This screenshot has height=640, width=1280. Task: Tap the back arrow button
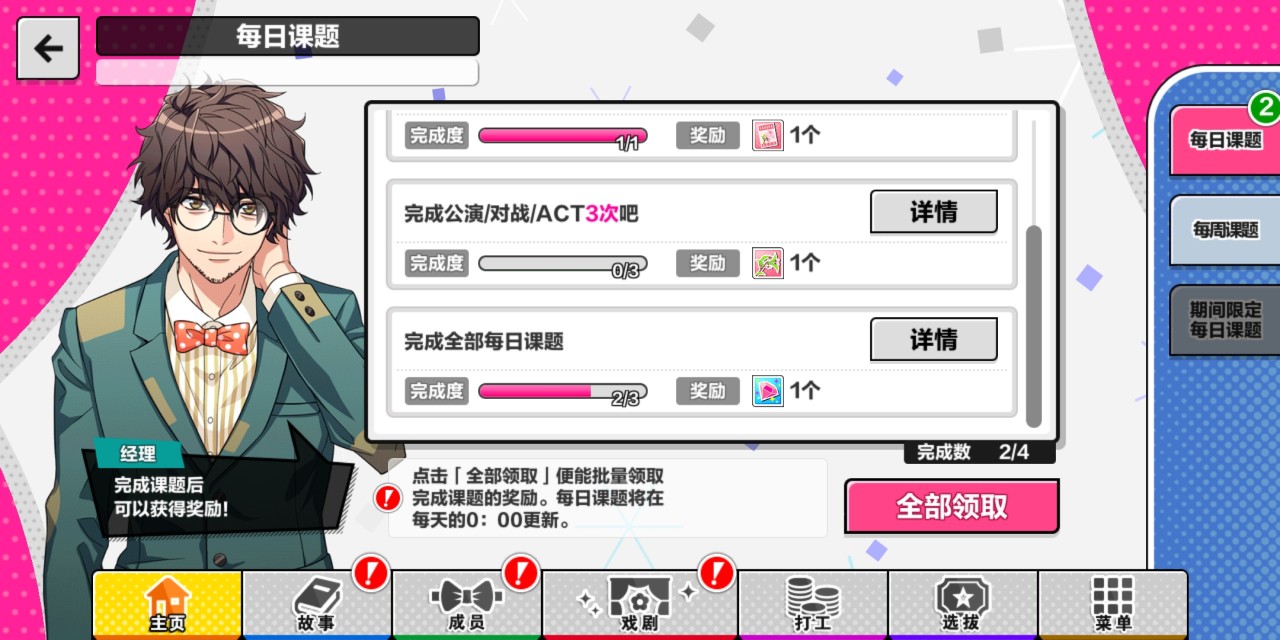pyautogui.click(x=47, y=48)
